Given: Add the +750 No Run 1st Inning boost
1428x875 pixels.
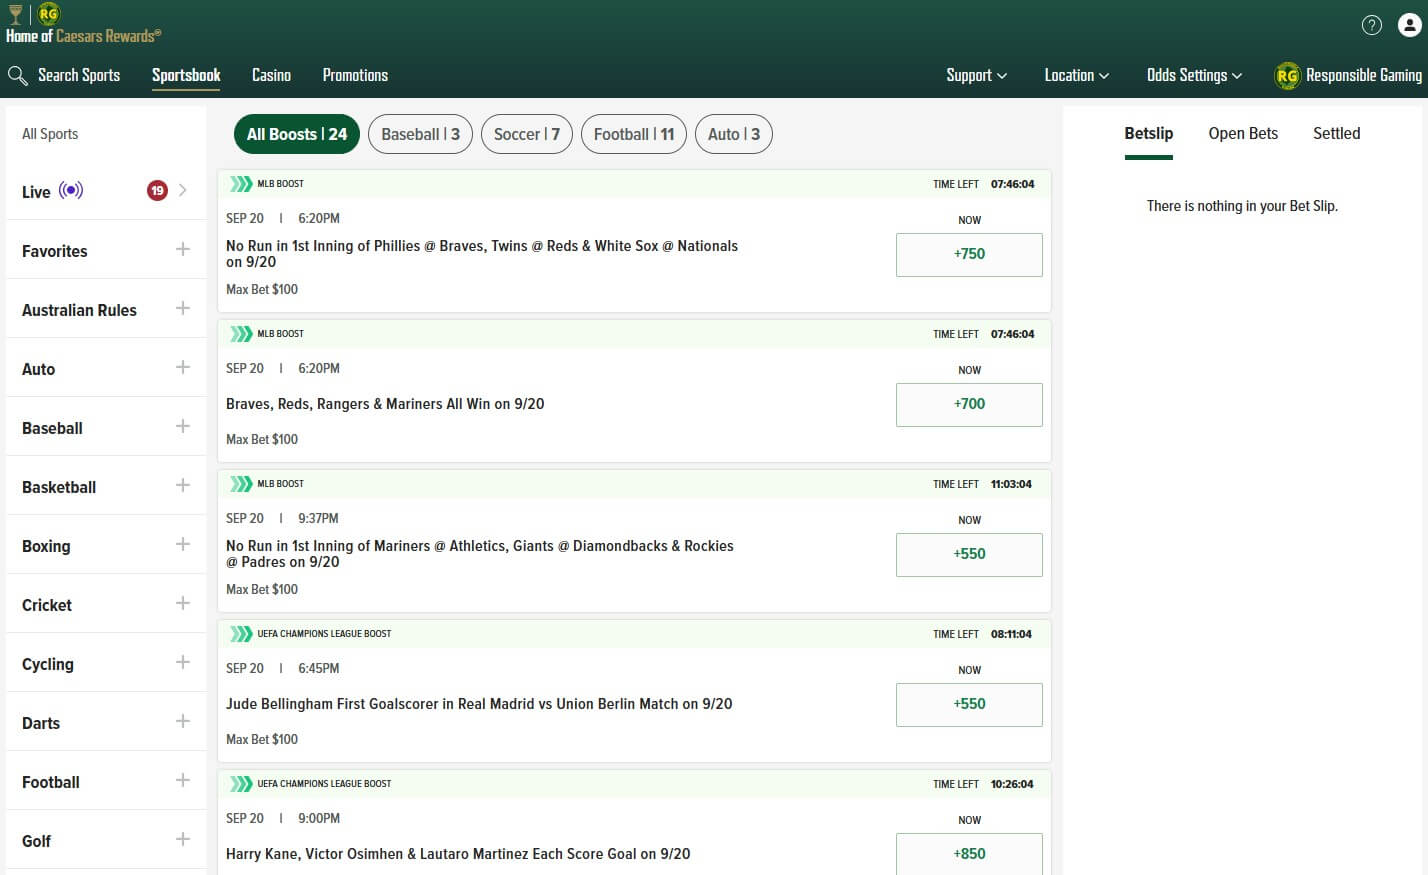Looking at the screenshot, I should tap(969, 254).
